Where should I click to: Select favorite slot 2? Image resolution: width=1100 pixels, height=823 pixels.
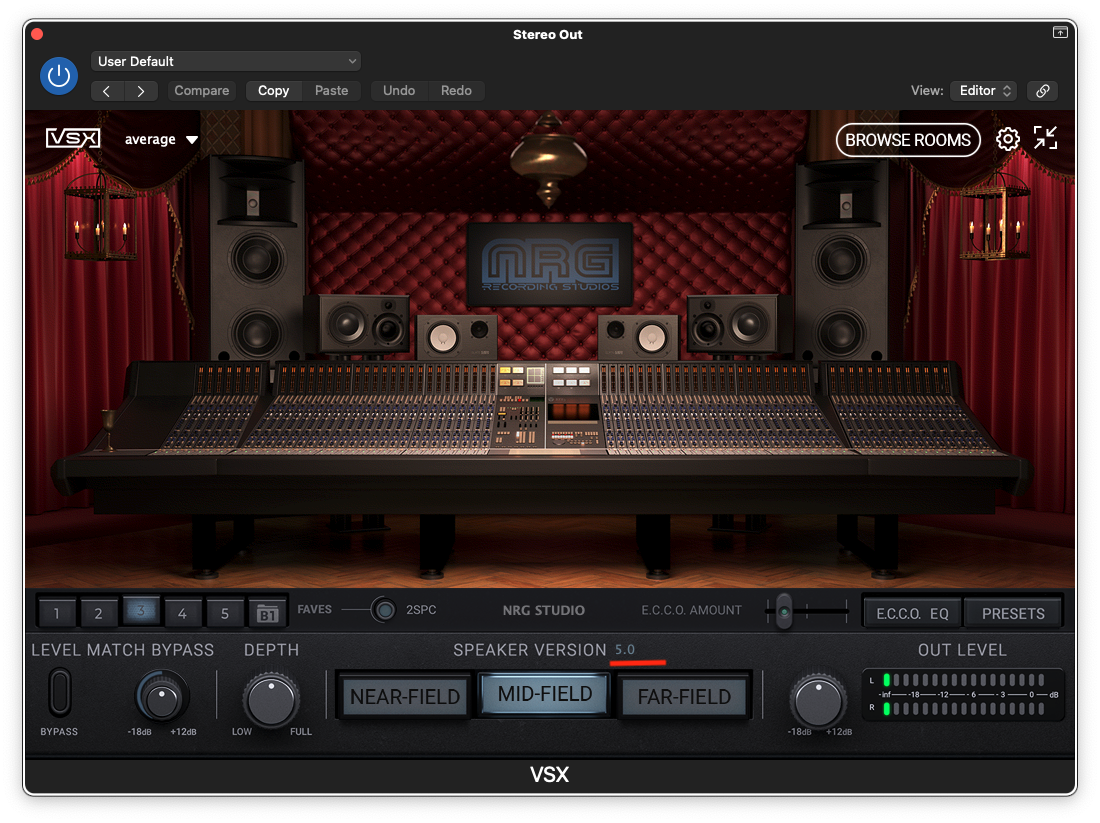[98, 613]
